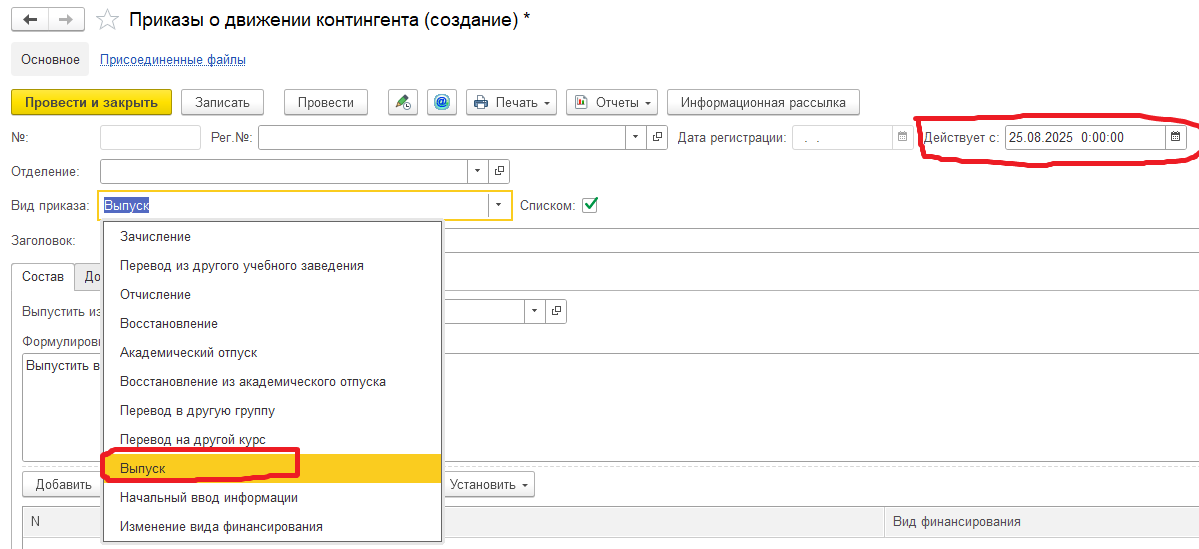The height and width of the screenshot is (549, 1199).
Task: Open the Отделение dropdown arrow
Action: coord(477,171)
